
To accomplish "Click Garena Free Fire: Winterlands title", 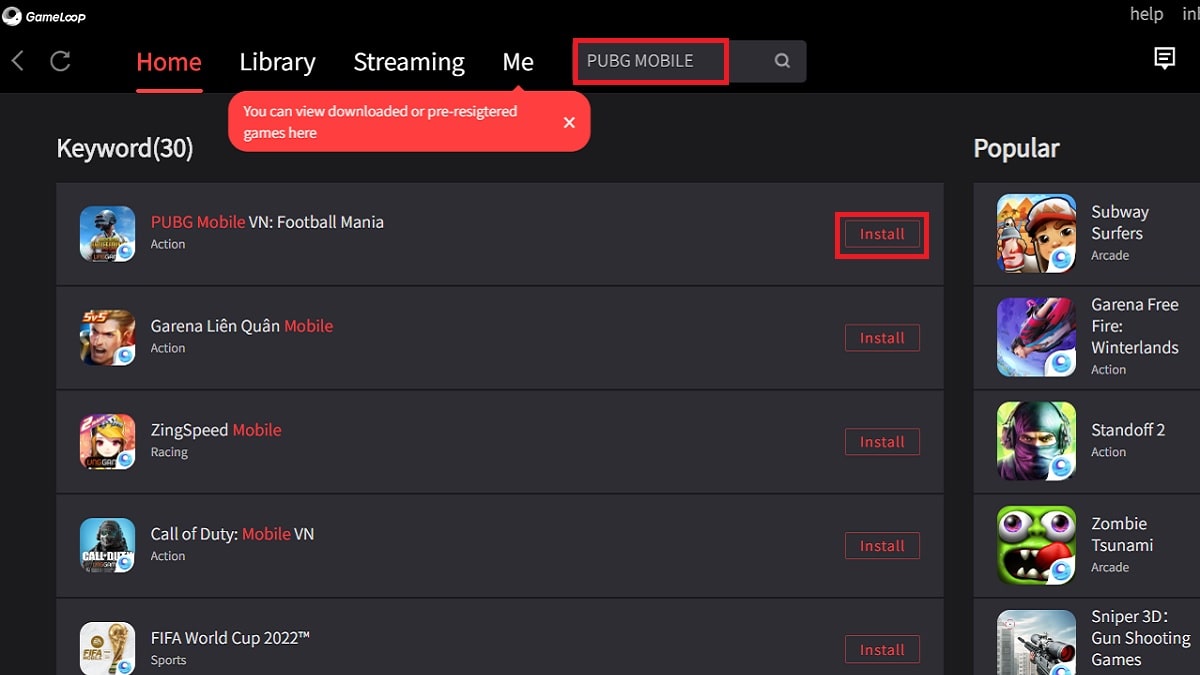I will 1135,326.
